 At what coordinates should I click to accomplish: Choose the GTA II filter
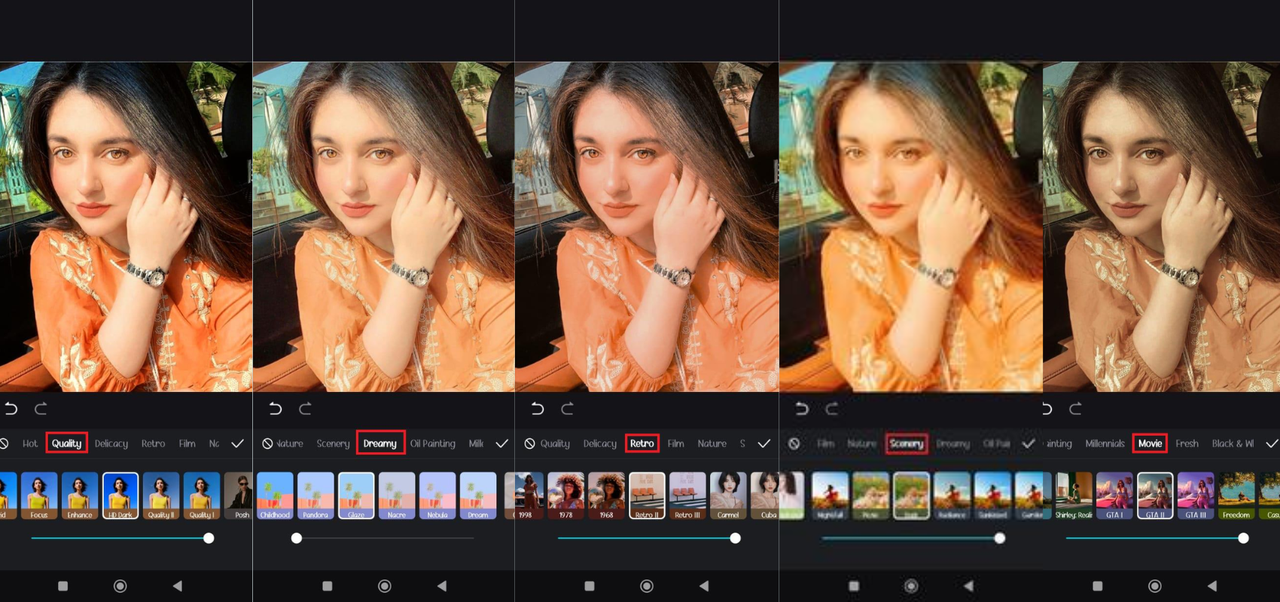coord(1155,496)
